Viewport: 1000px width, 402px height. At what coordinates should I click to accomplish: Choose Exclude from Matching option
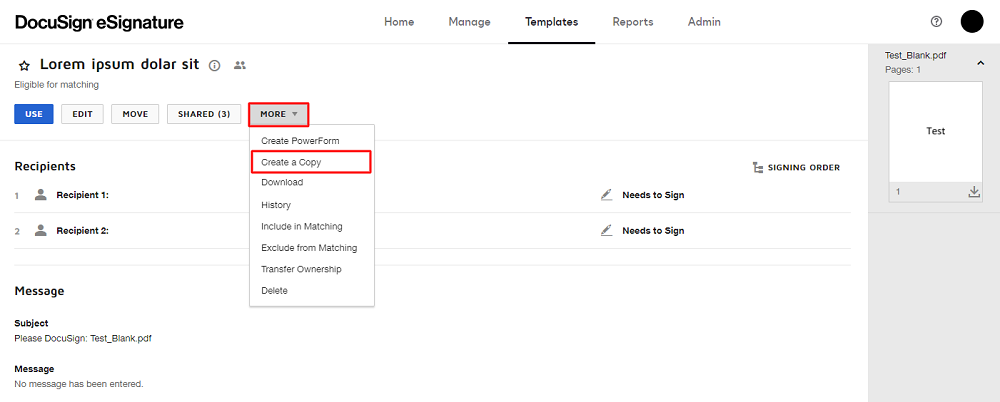[x=309, y=248]
